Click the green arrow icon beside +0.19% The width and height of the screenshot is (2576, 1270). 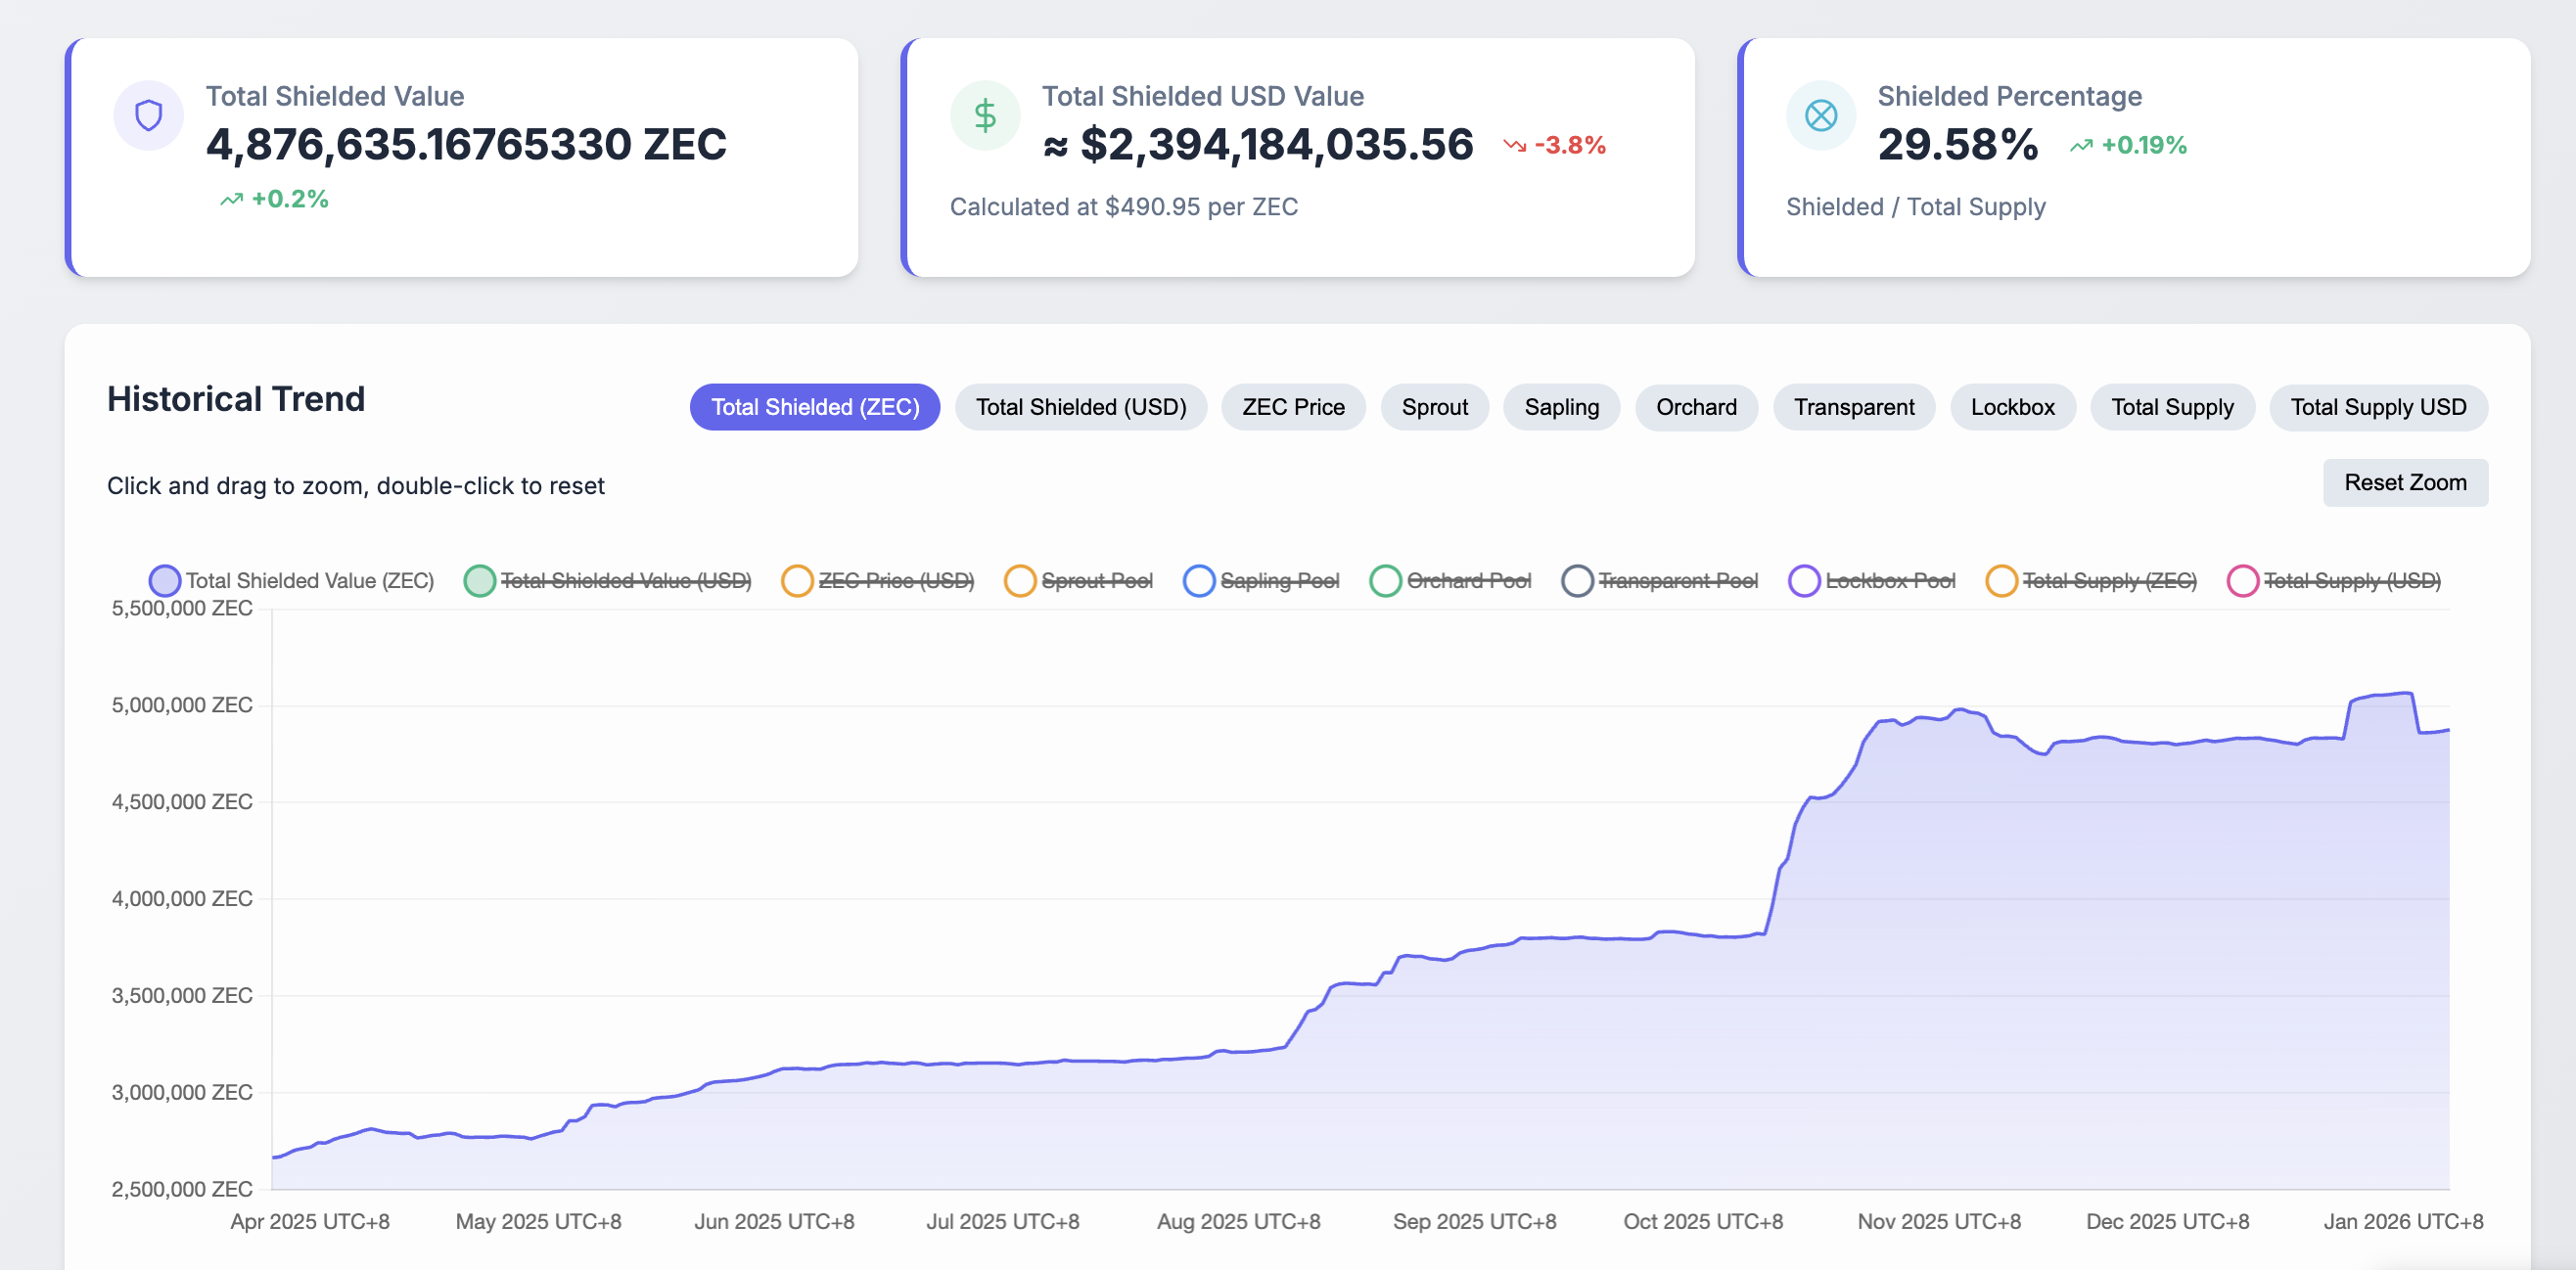[2083, 145]
